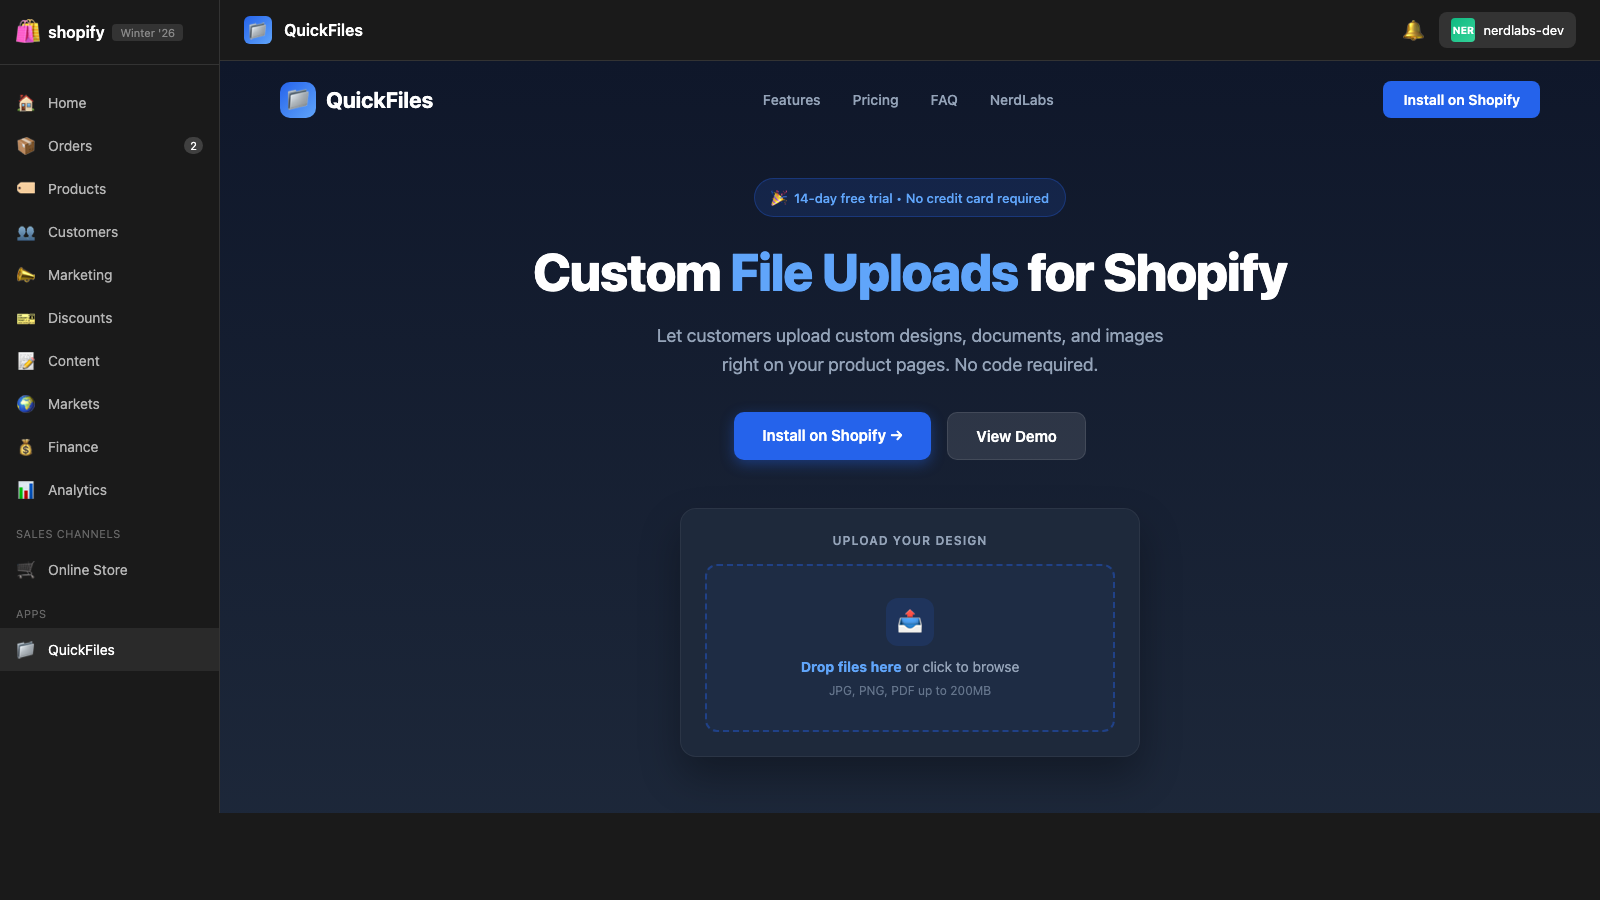Select Analytics in the sidebar
This screenshot has height=900, width=1600.
(x=110, y=490)
